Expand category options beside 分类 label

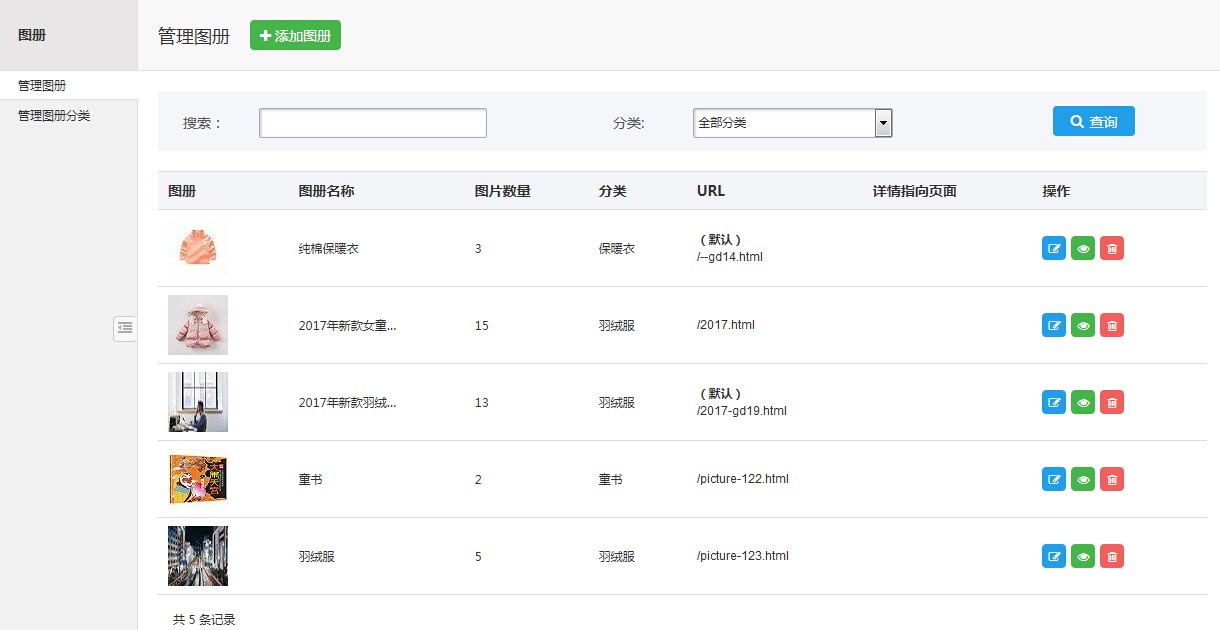882,123
